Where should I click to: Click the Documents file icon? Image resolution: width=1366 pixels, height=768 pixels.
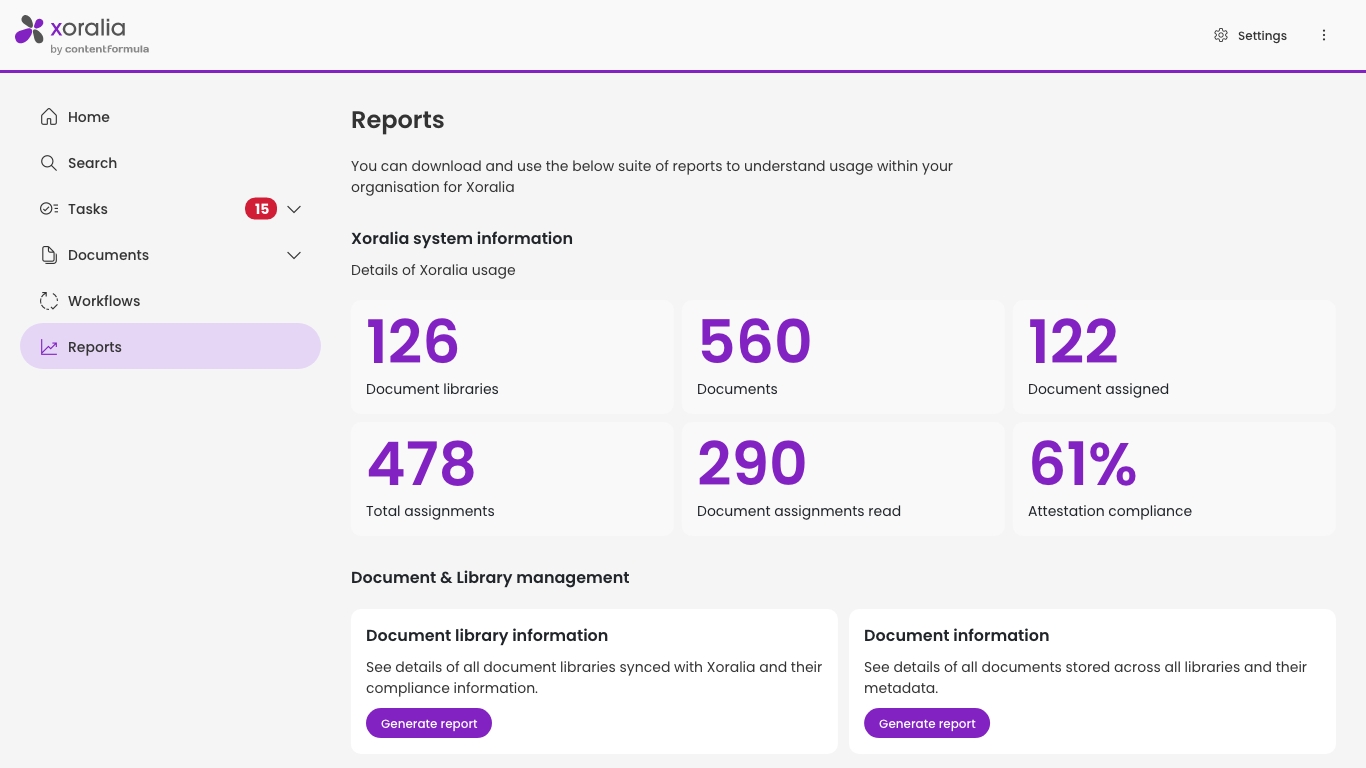pos(48,255)
